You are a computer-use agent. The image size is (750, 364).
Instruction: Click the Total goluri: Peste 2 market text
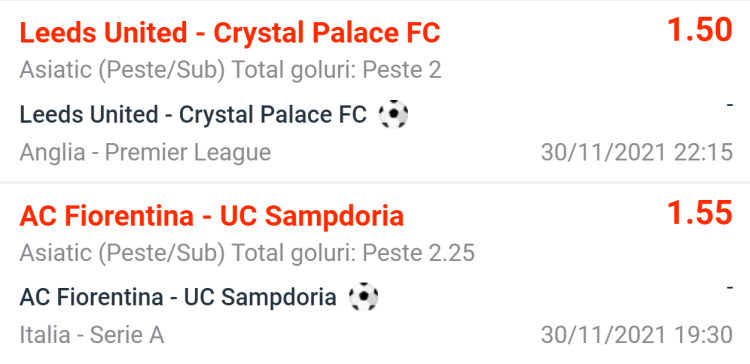click(337, 70)
